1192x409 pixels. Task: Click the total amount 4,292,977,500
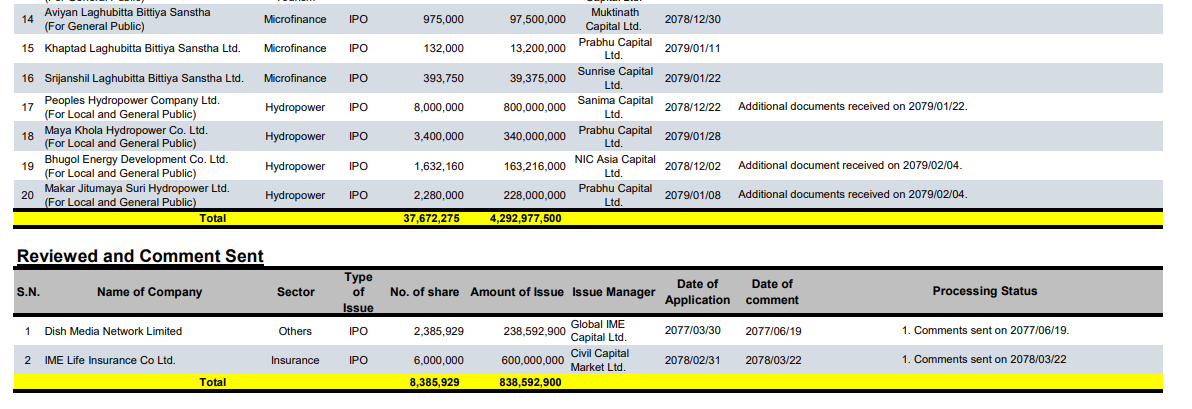(525, 218)
